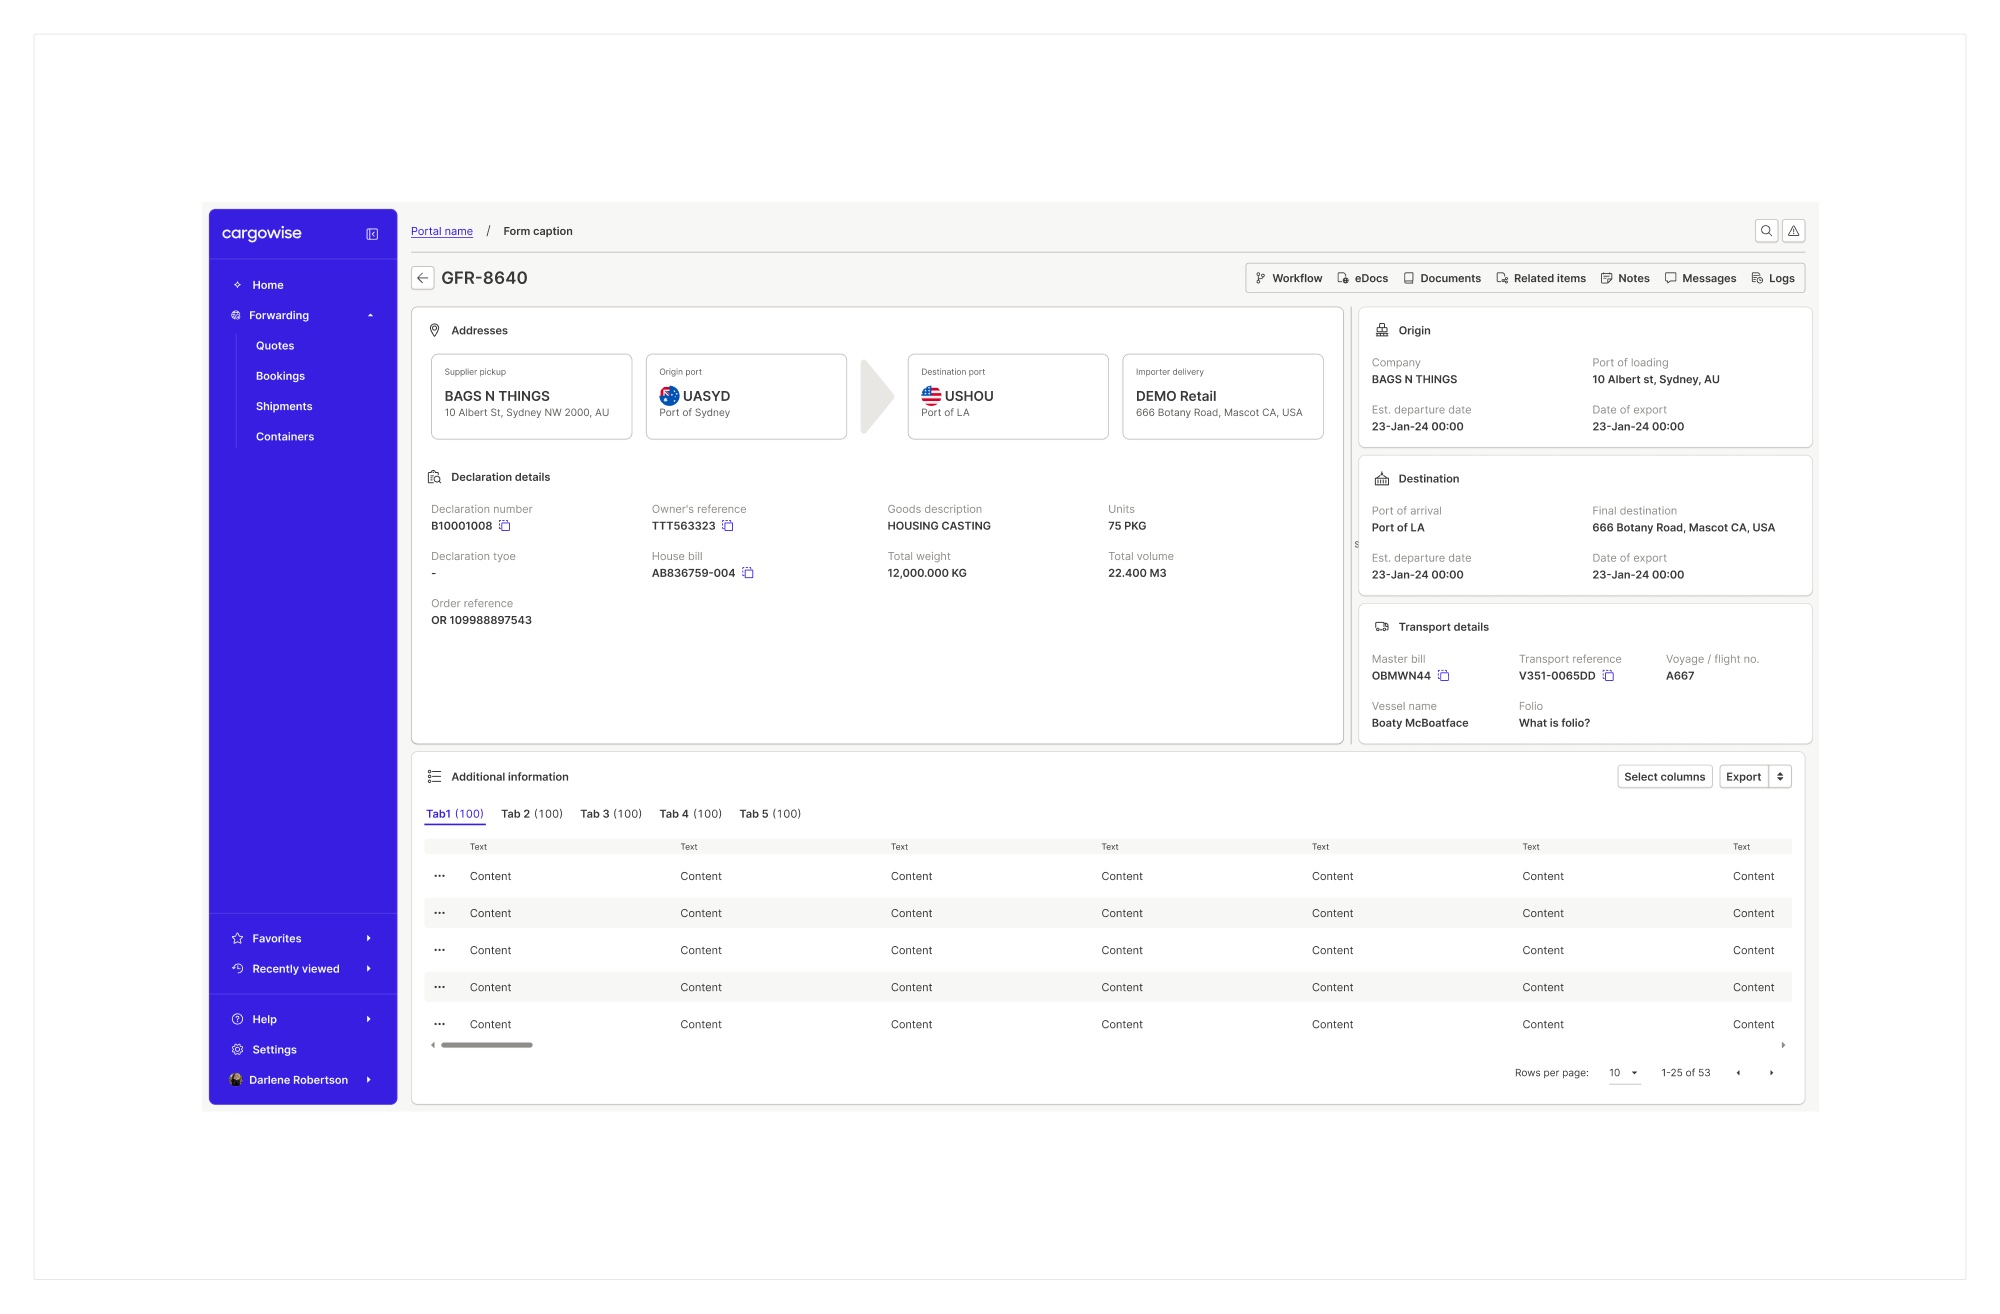Click the Home icon in the sidebar
Image resolution: width=2000 pixels, height=1314 pixels.
[237, 285]
